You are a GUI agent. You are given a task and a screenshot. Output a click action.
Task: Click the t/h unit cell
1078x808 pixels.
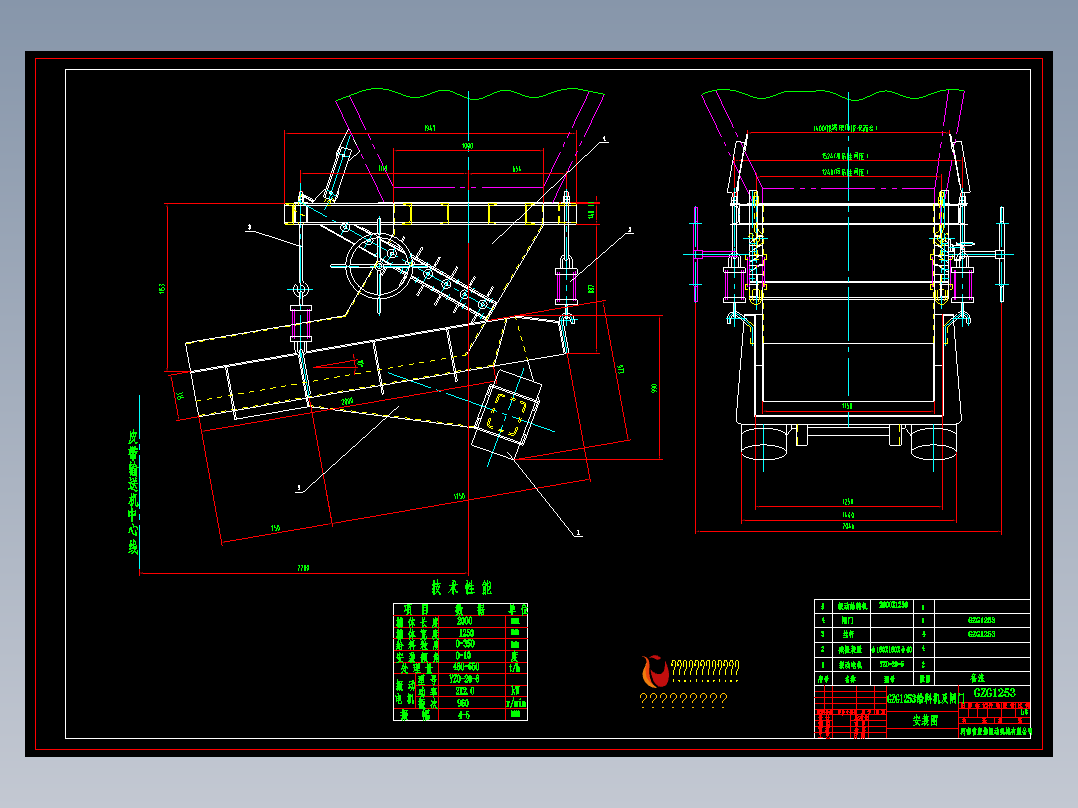coord(515,668)
